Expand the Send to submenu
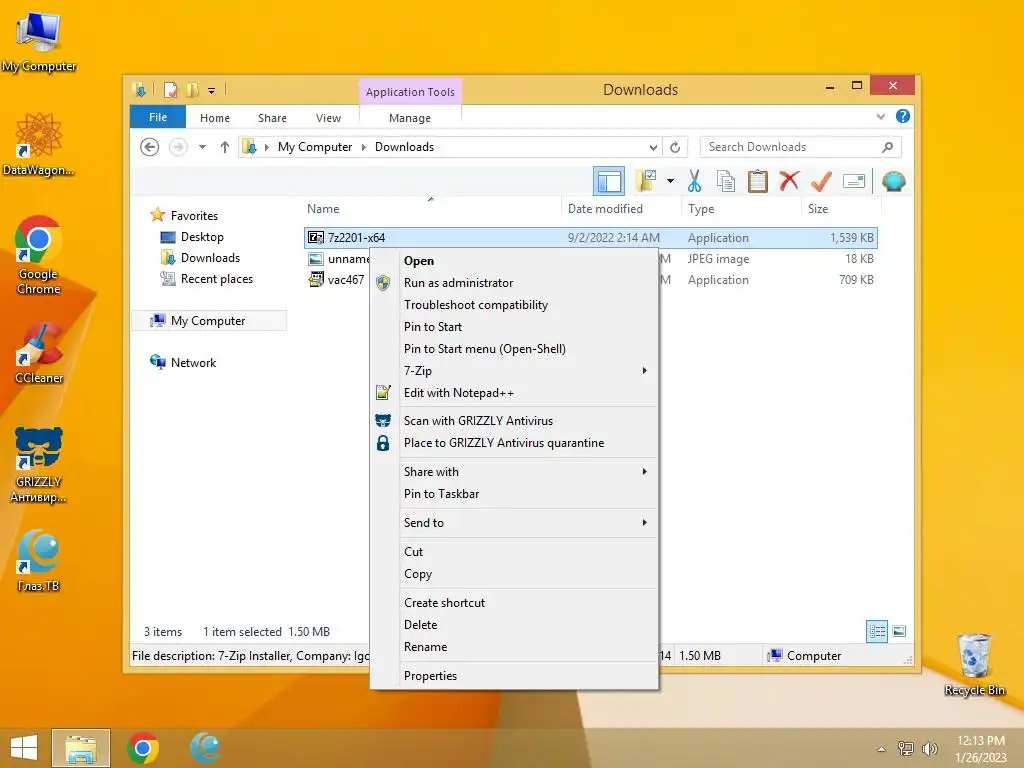This screenshot has width=1024, height=768. pos(515,522)
